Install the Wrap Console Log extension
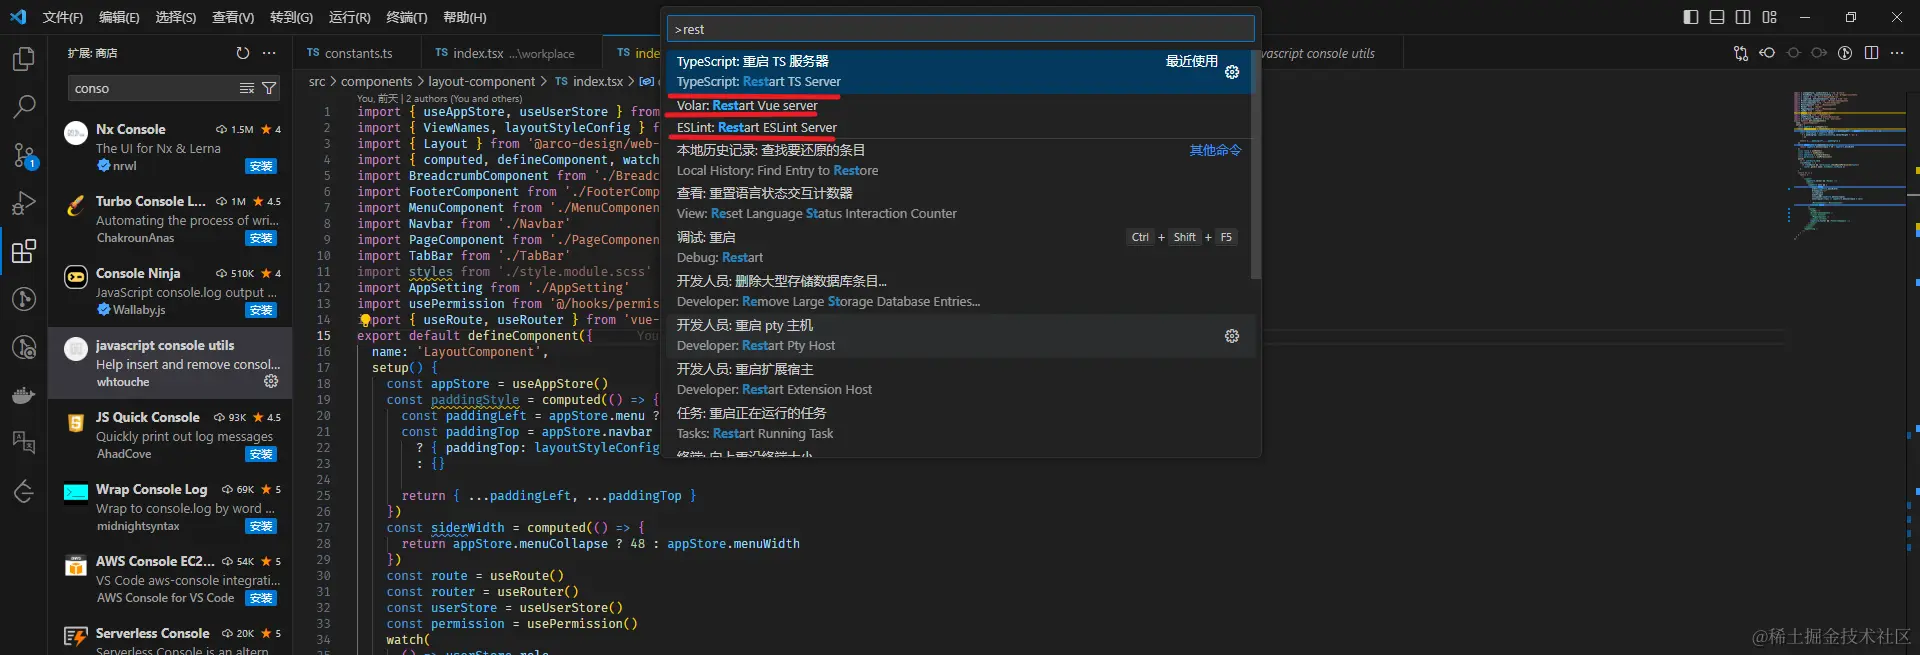 (261, 526)
